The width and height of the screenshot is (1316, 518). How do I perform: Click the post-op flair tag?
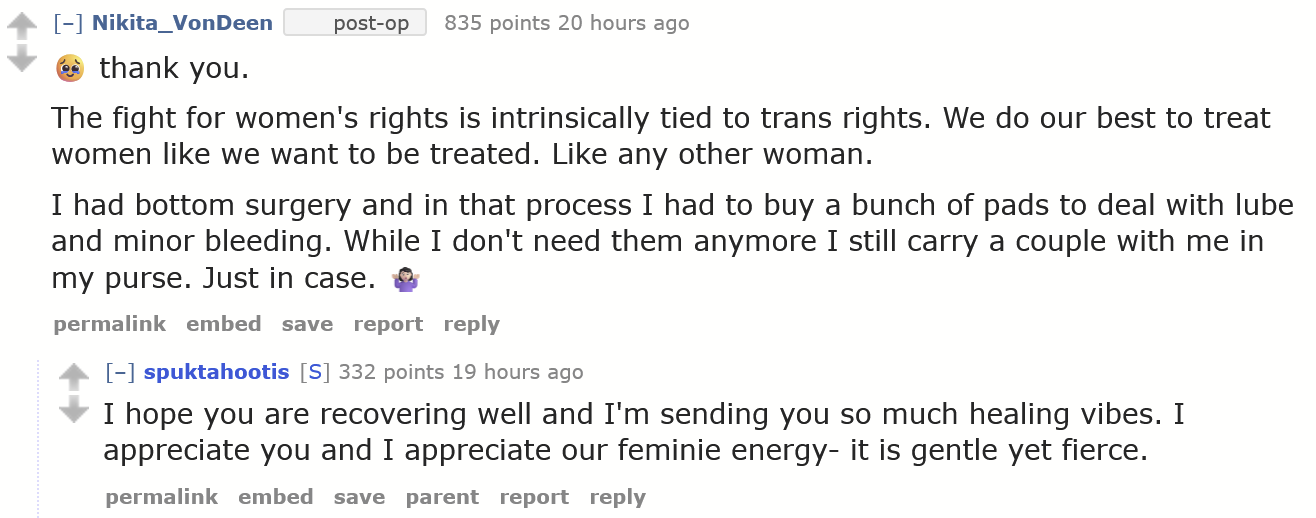click(355, 23)
